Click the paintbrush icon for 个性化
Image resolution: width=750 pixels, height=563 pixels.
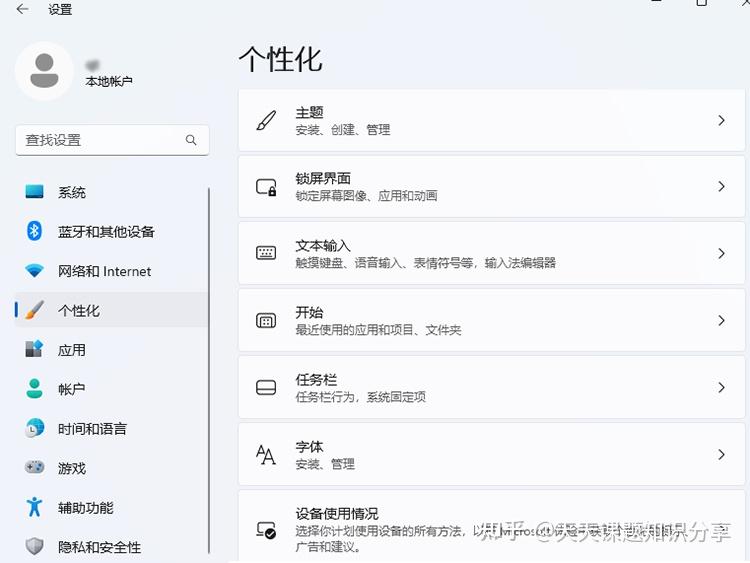pos(34,310)
